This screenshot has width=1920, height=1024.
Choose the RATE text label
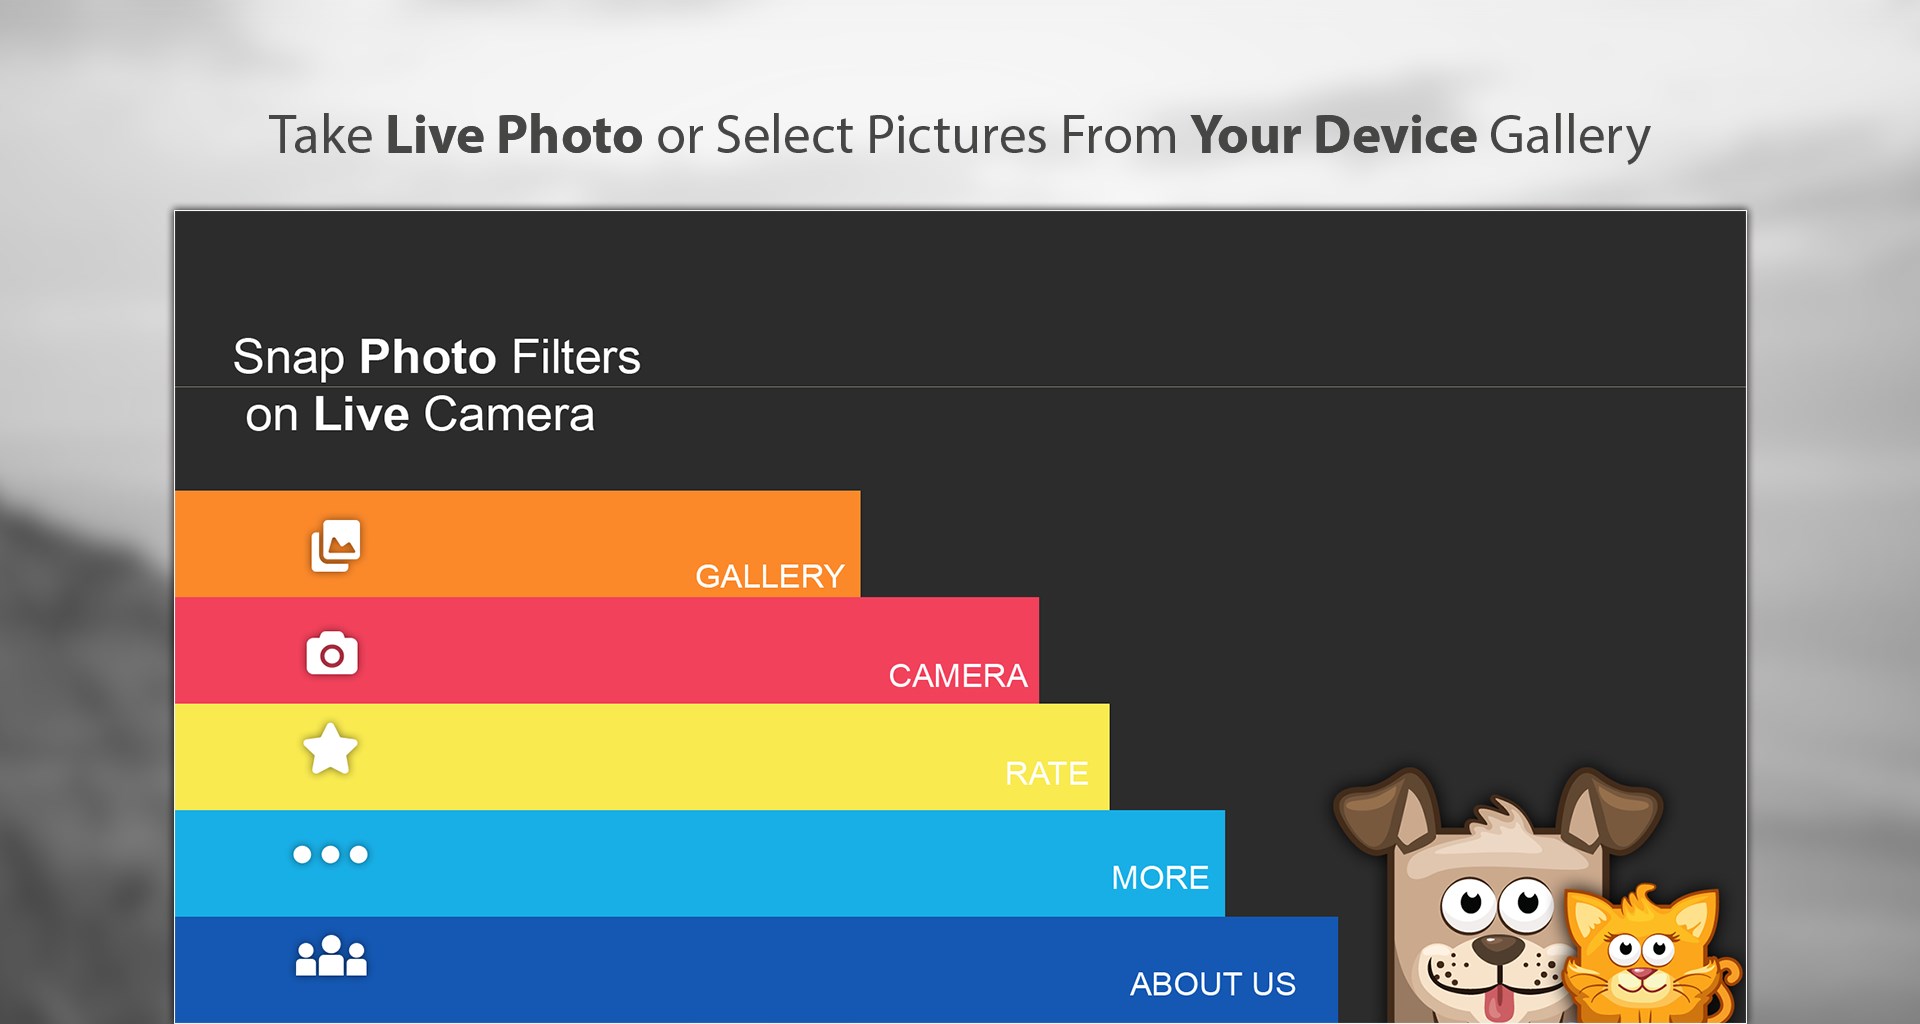[x=1046, y=773]
